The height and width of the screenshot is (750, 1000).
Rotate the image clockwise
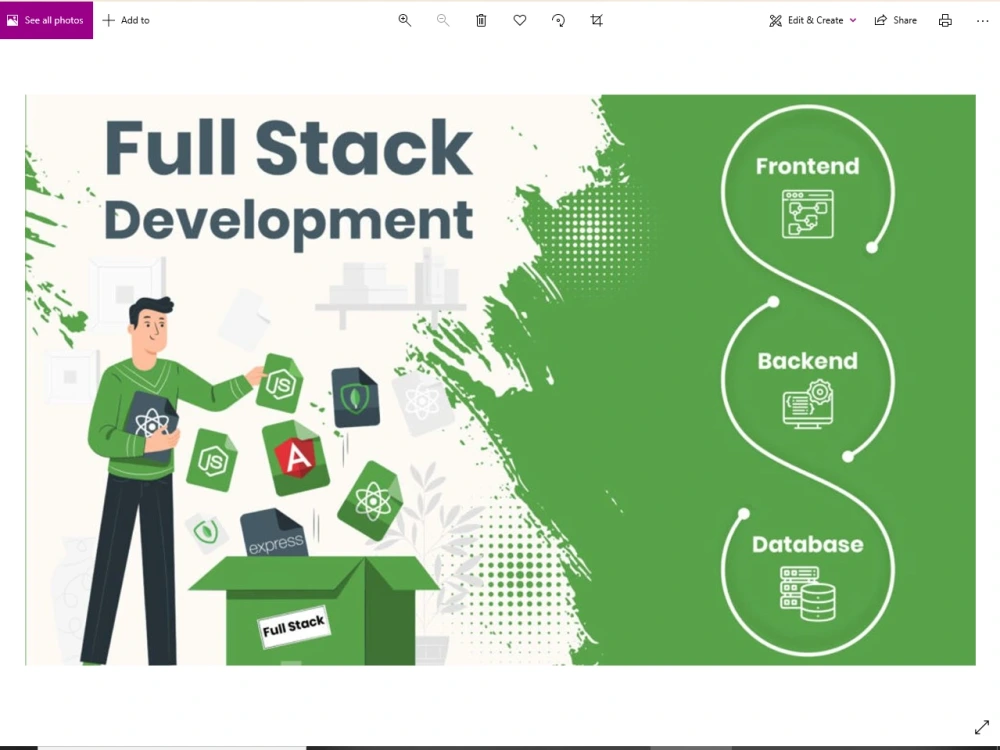(558, 20)
